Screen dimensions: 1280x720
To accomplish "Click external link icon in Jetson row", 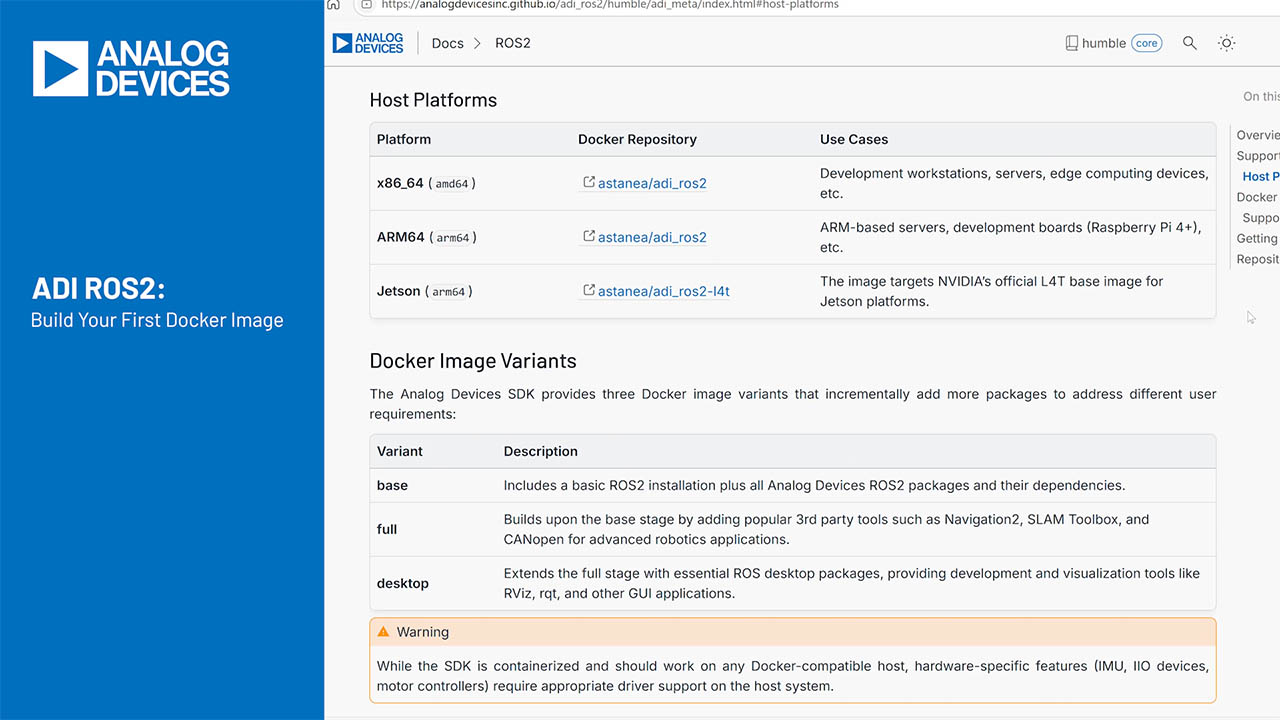I will tap(589, 291).
